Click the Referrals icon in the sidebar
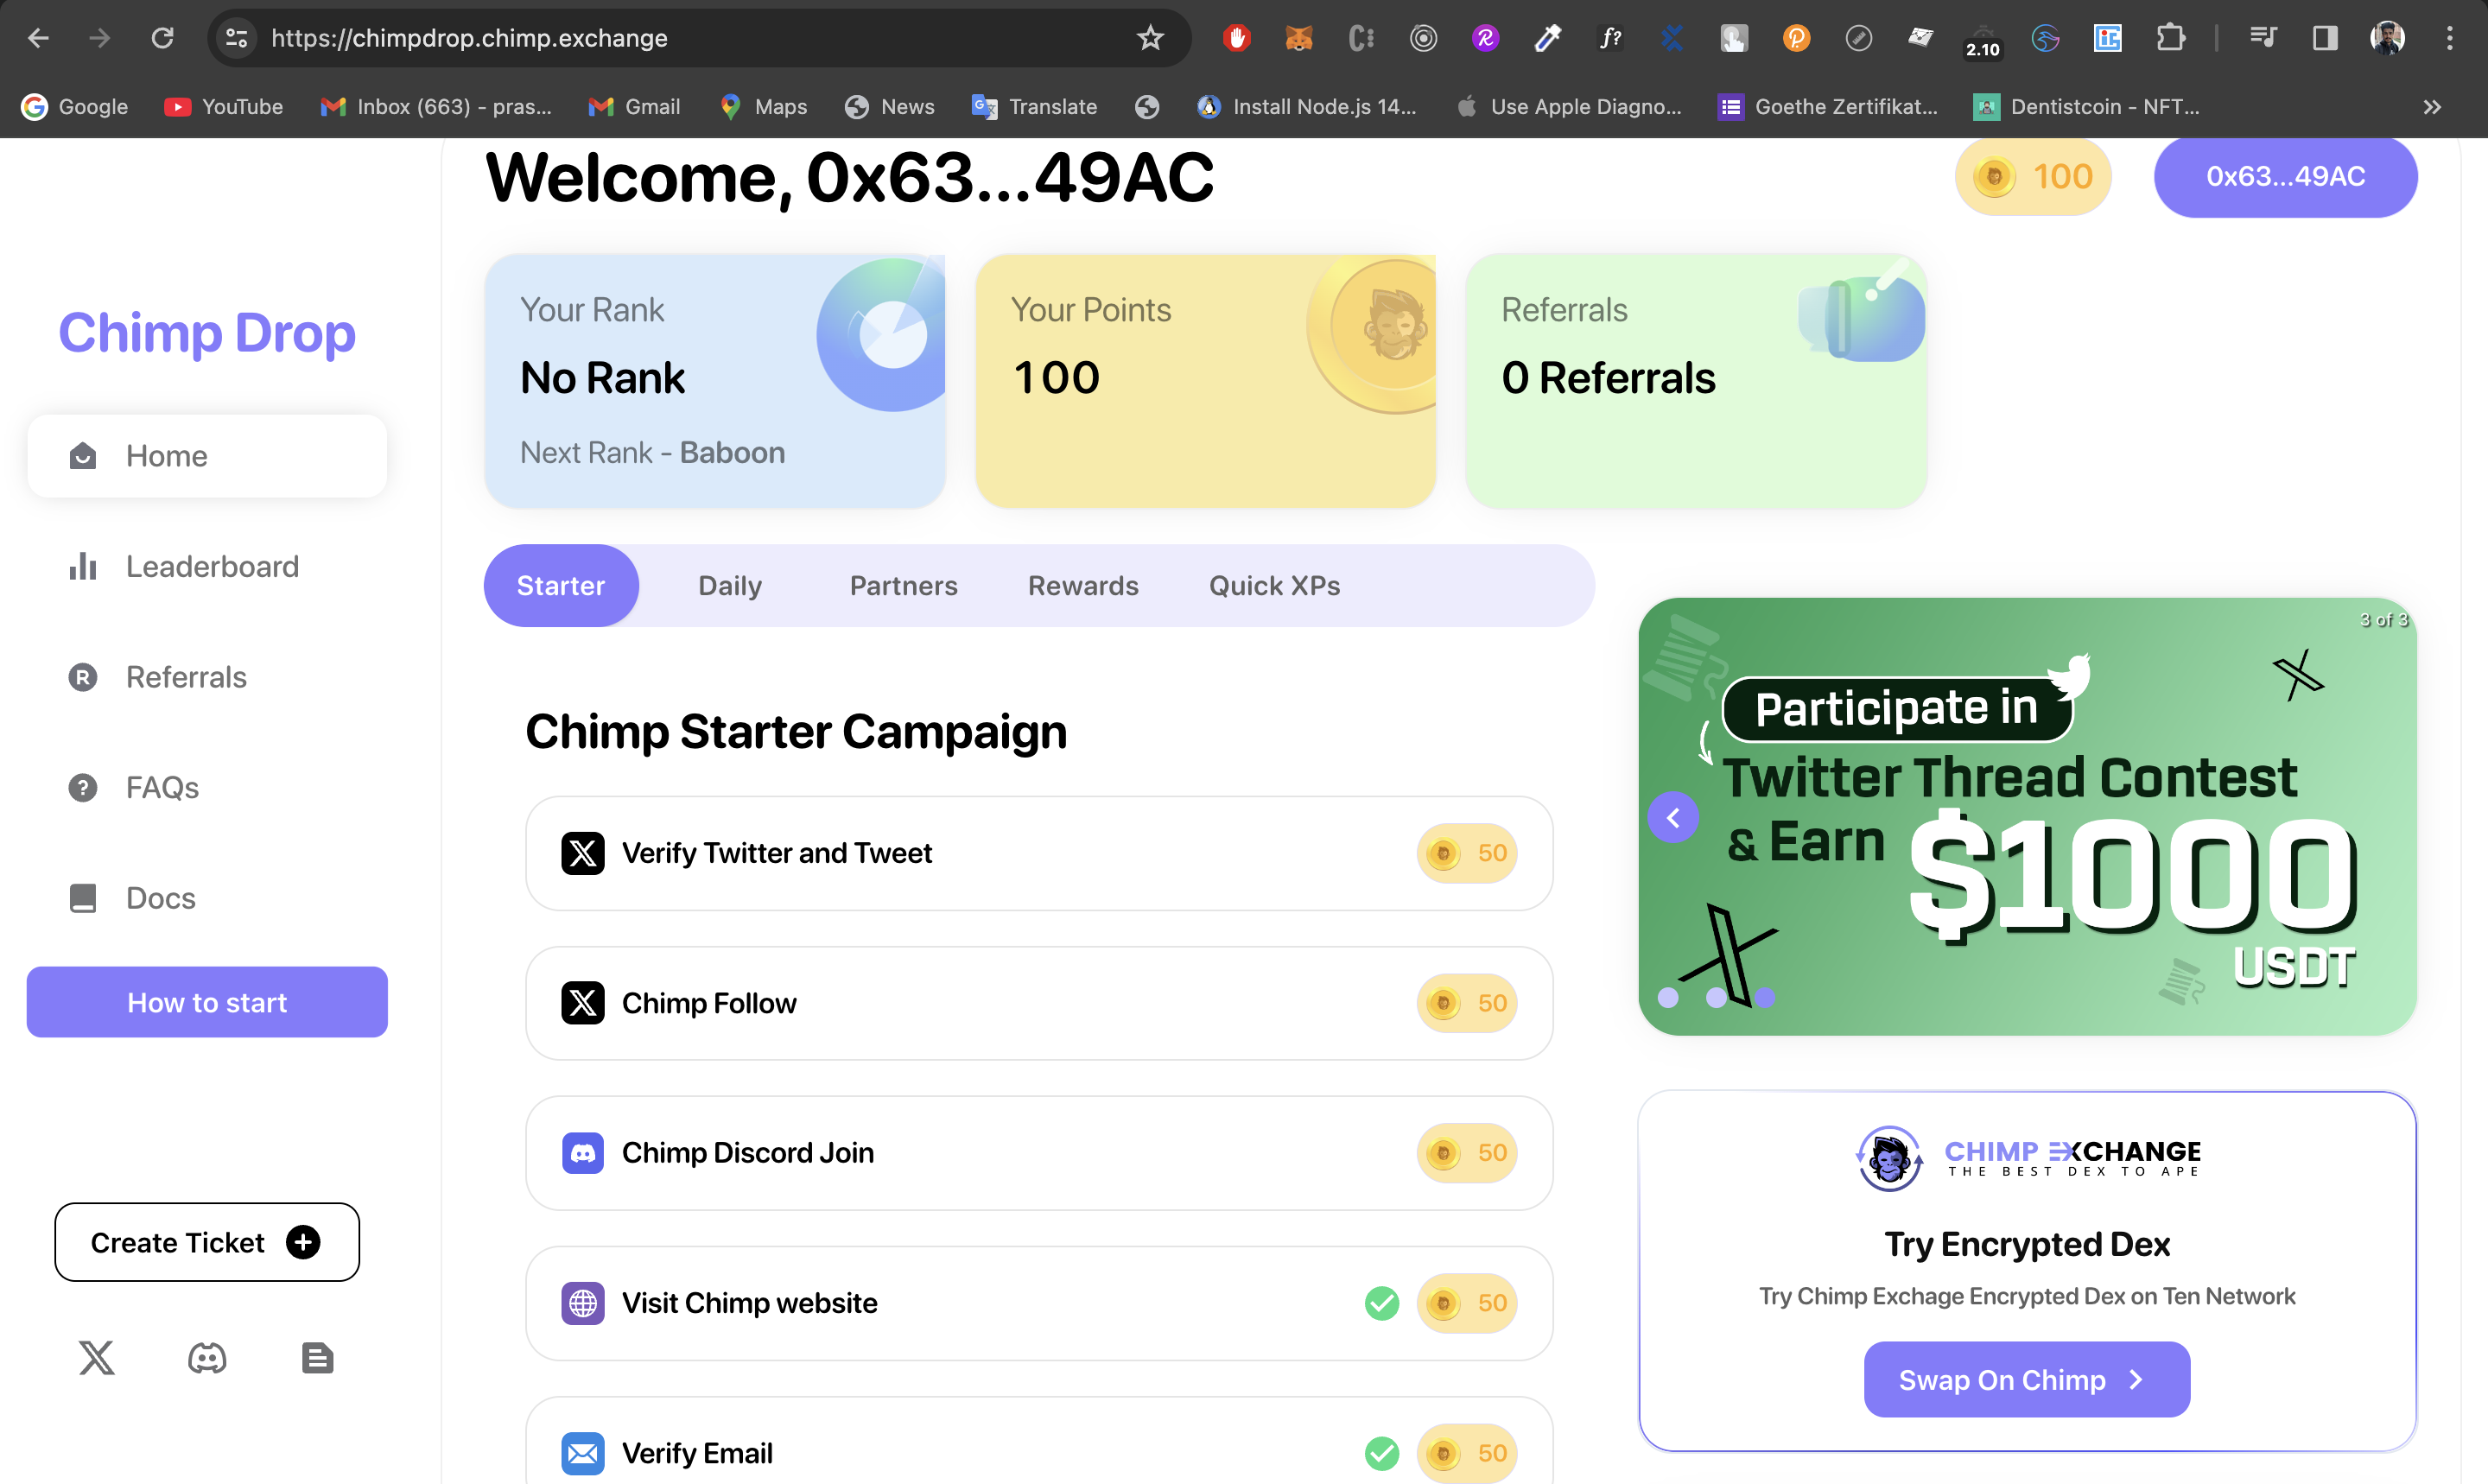The width and height of the screenshot is (2488, 1484). pos(82,677)
